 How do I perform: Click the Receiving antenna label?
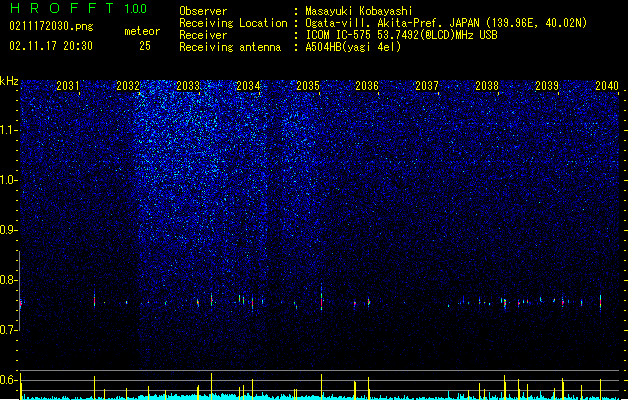(x=230, y=47)
